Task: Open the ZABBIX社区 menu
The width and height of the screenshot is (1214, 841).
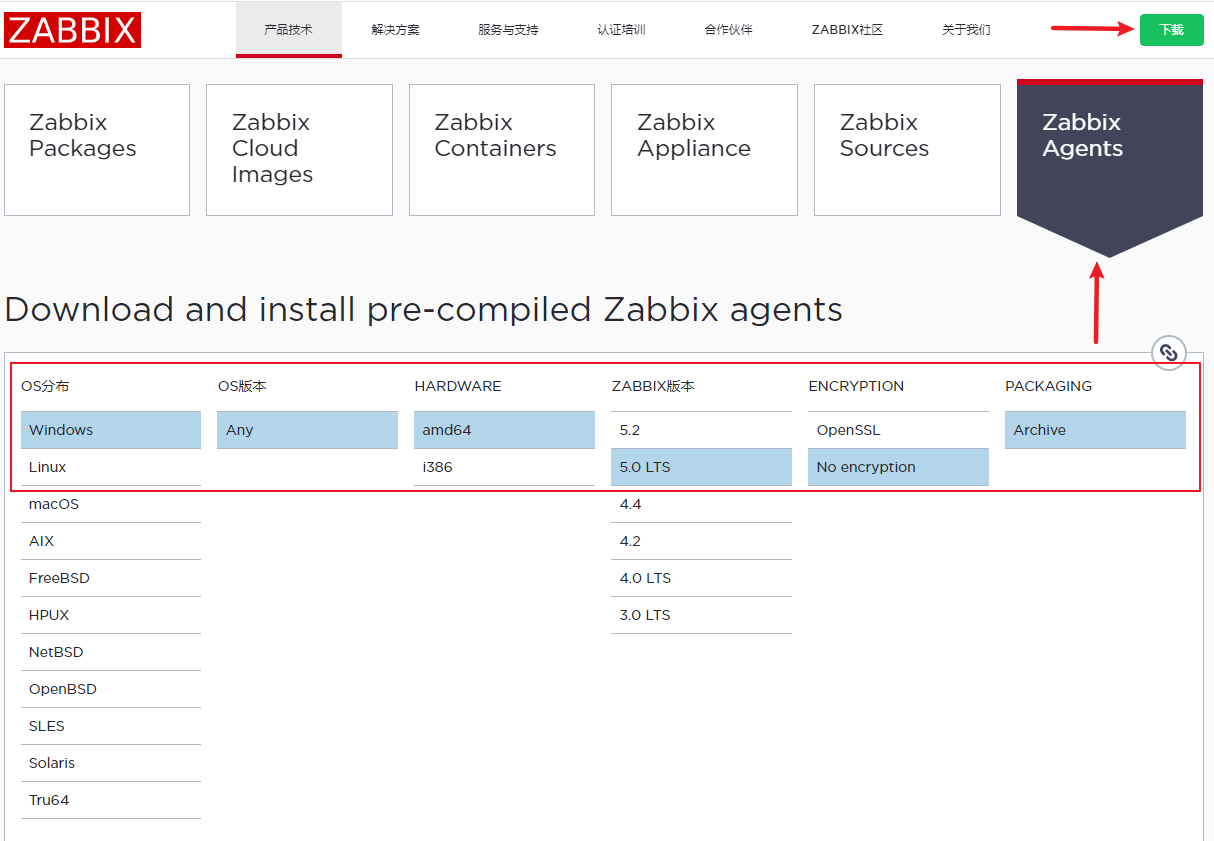Action: coord(847,30)
